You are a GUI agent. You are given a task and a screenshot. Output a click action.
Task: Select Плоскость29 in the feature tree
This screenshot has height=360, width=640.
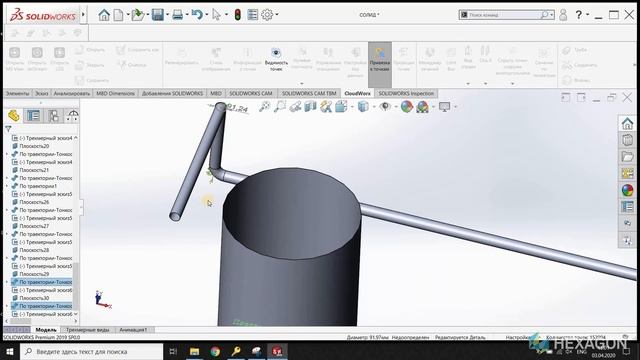[x=34, y=274]
